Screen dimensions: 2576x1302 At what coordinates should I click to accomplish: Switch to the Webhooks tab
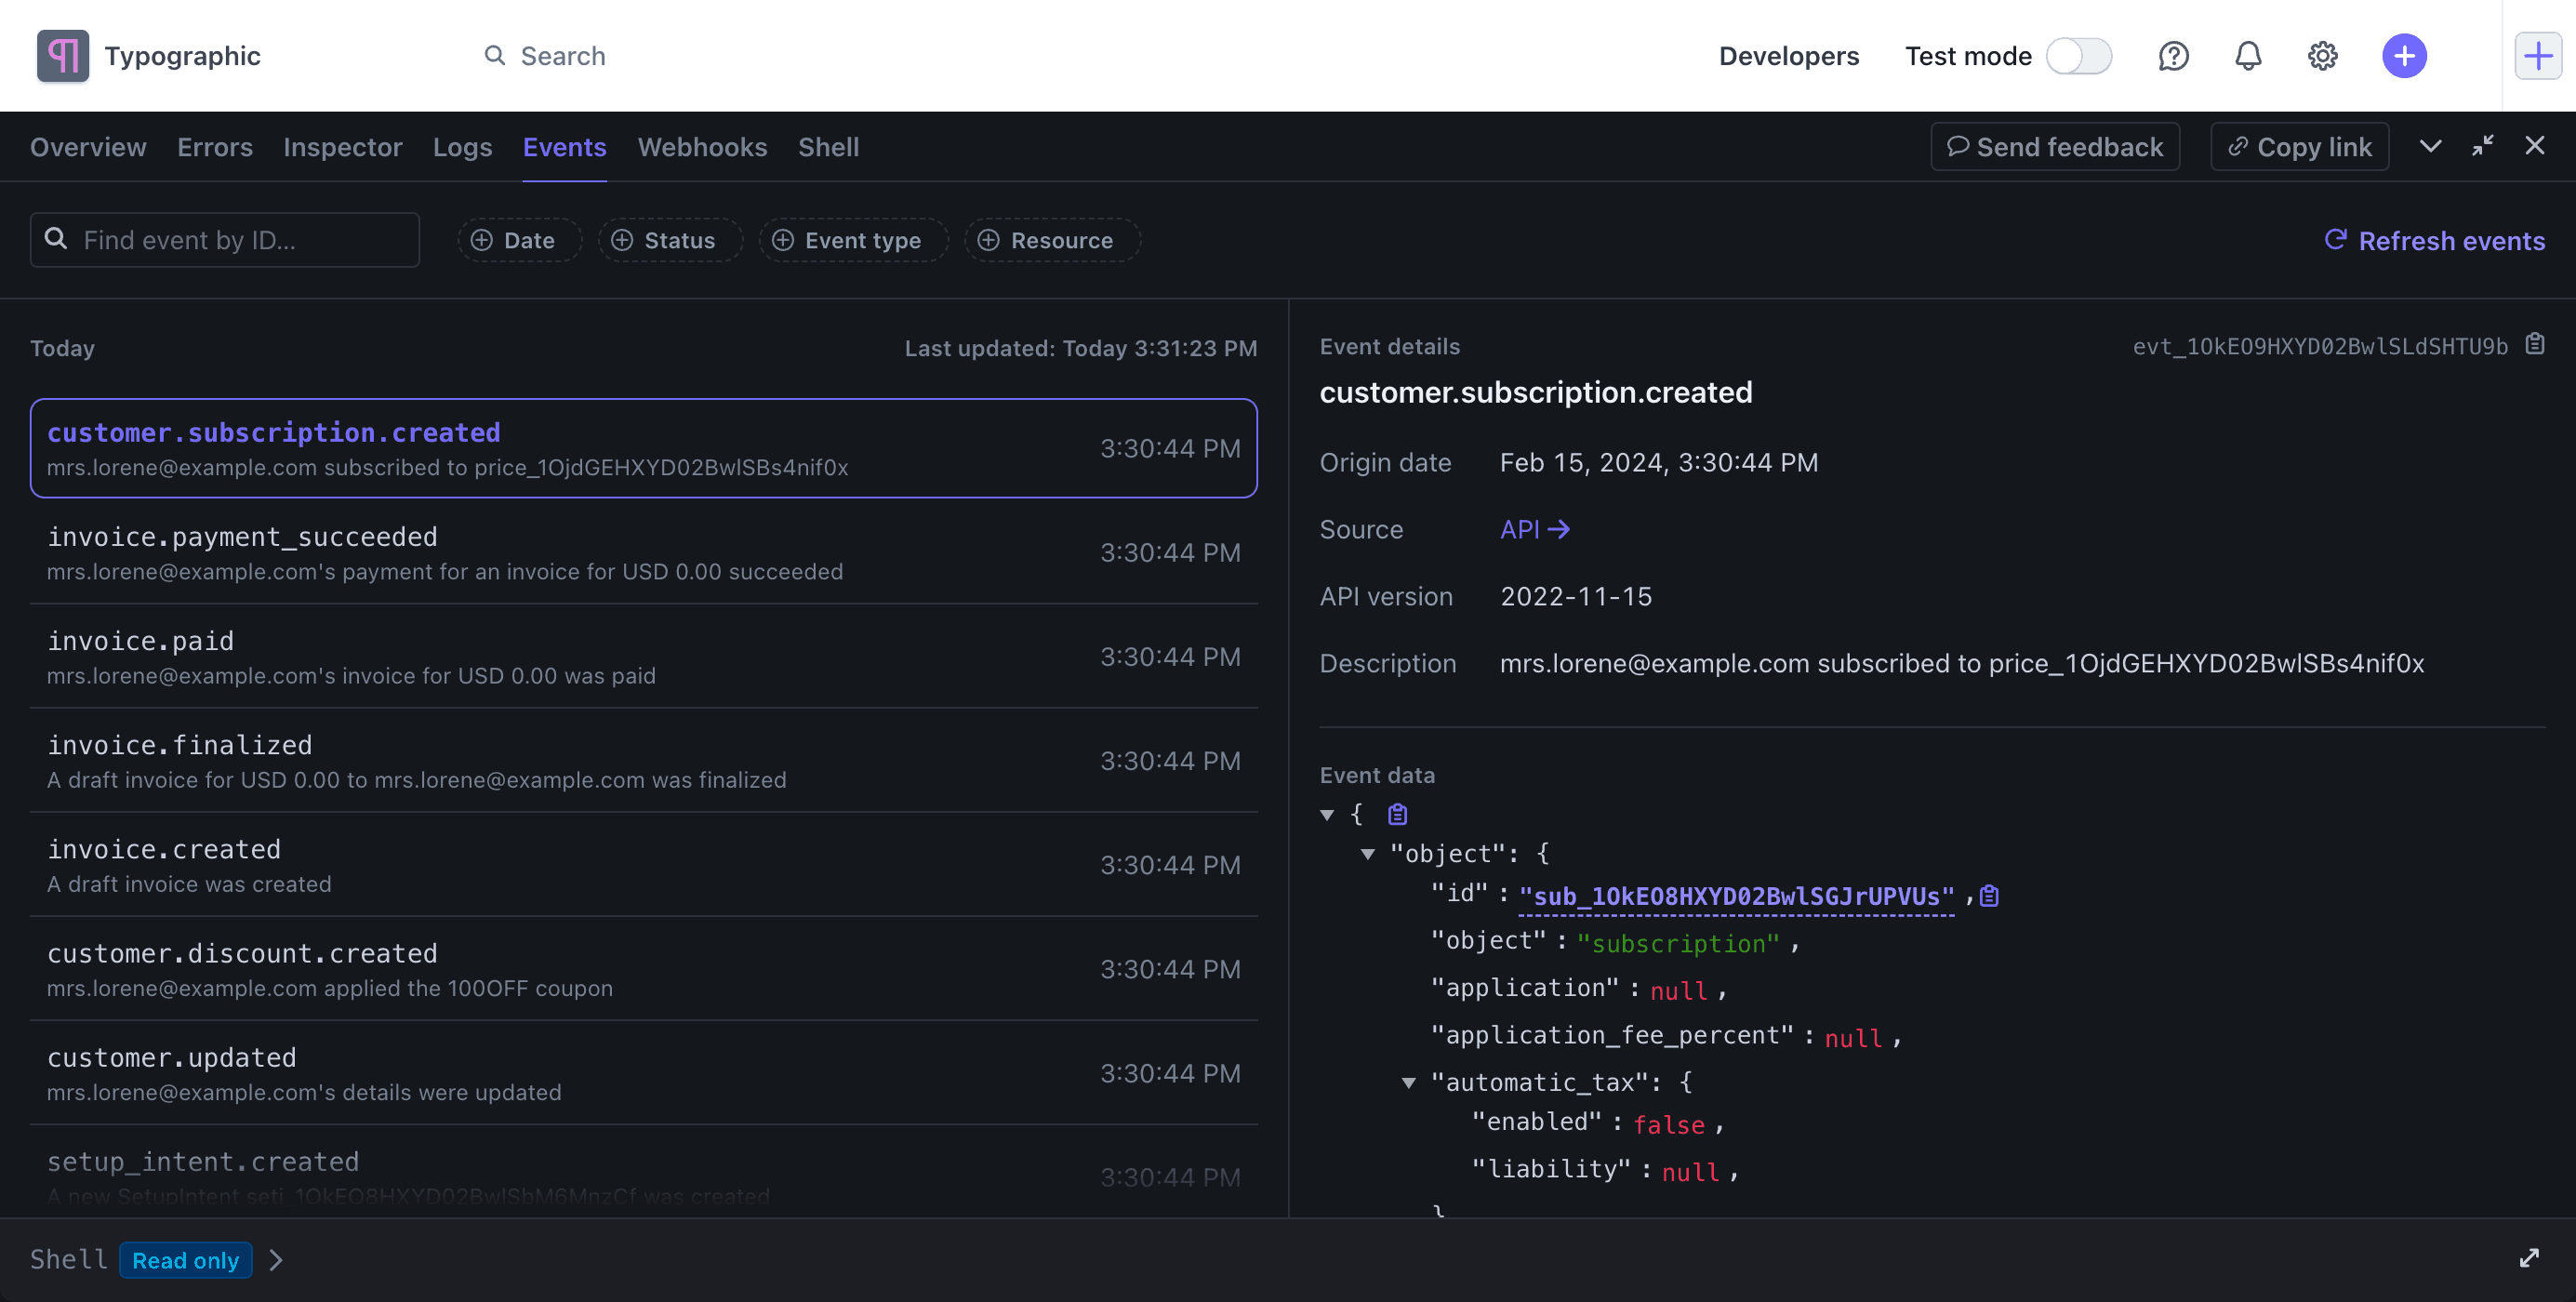pyautogui.click(x=702, y=147)
